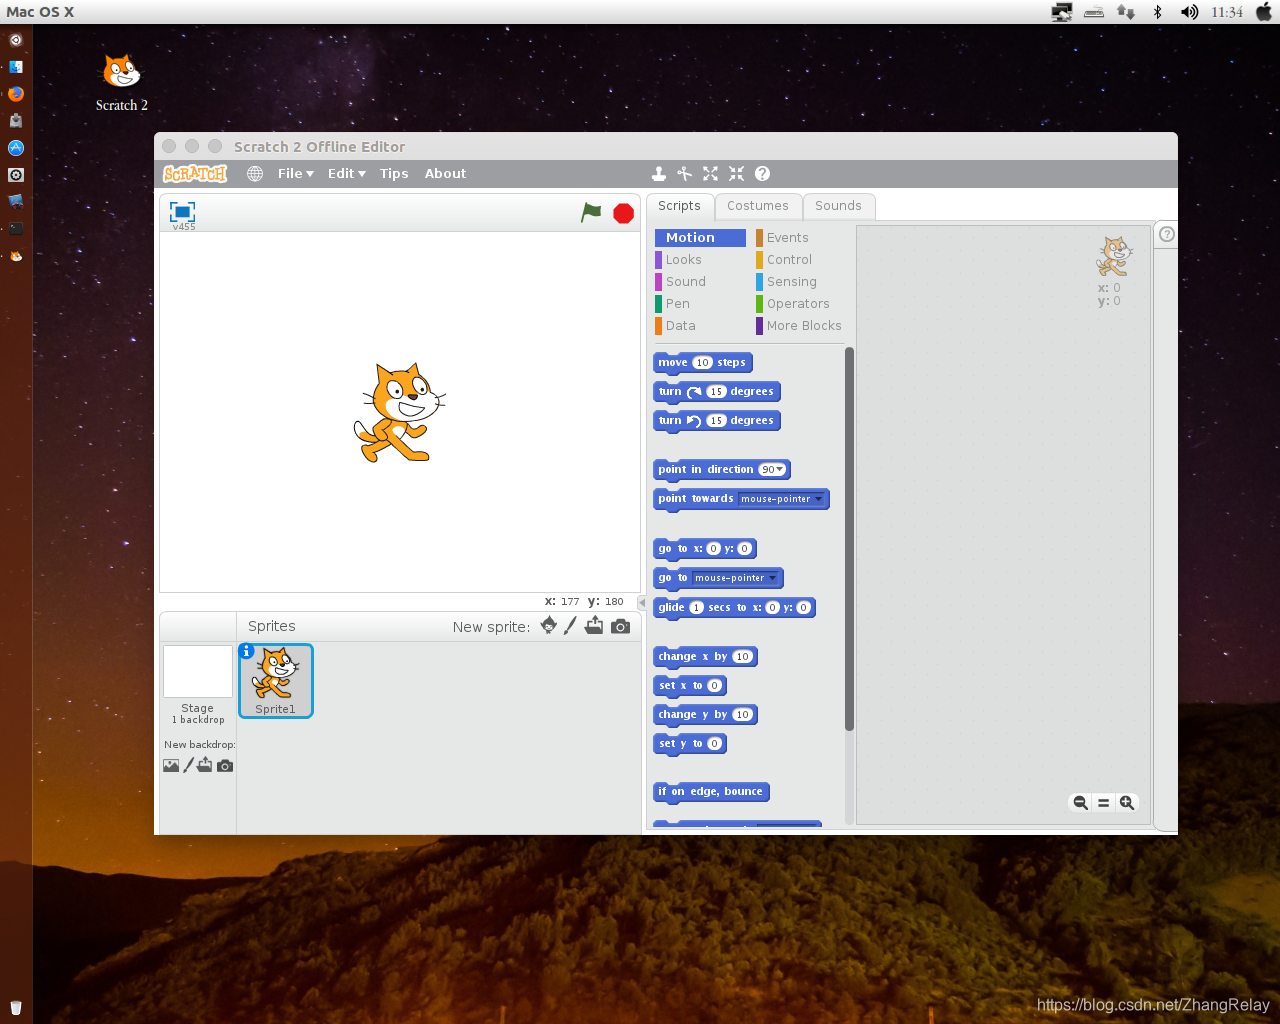Click the Sprite1 info badge
This screenshot has width=1280, height=1024.
(x=246, y=650)
